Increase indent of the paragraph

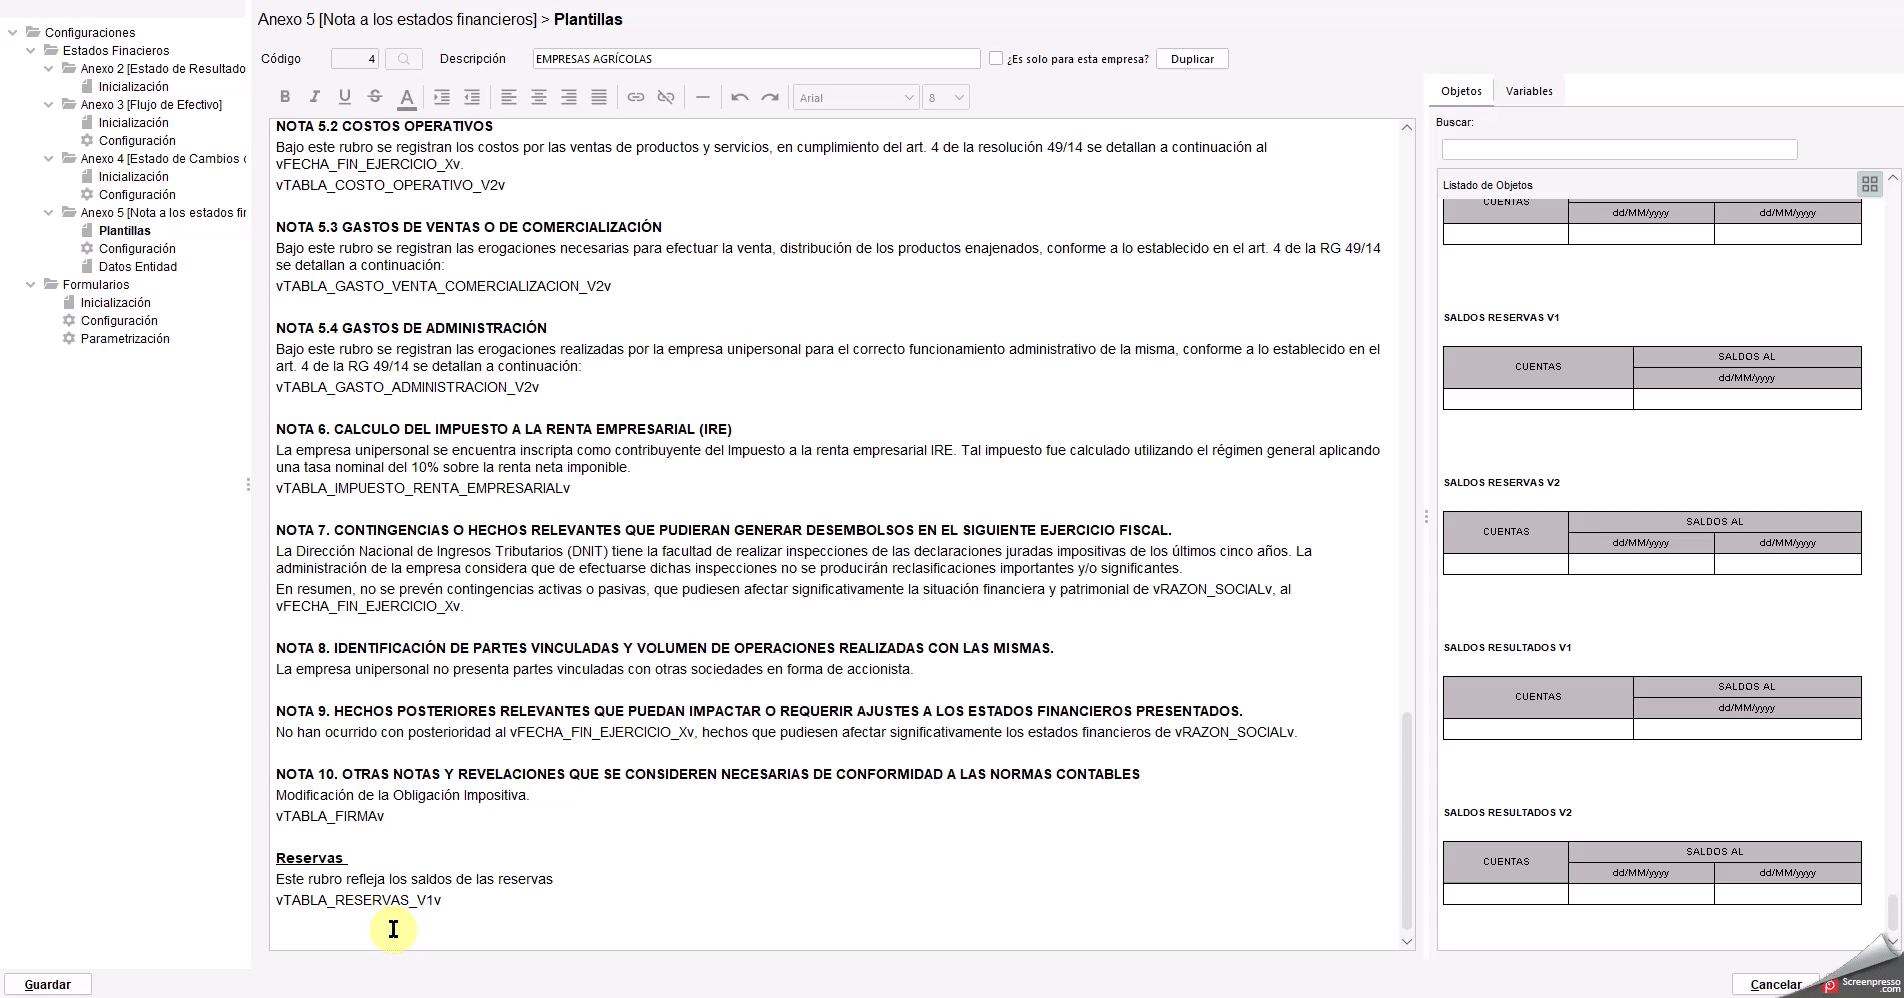[x=441, y=97]
